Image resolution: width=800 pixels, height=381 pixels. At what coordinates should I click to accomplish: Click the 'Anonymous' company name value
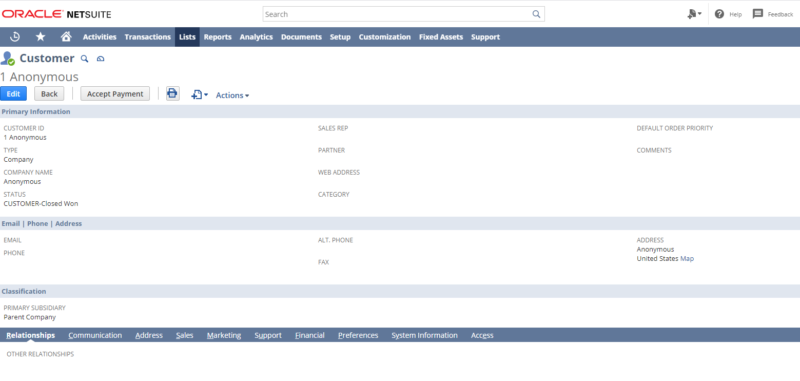[x=22, y=182]
